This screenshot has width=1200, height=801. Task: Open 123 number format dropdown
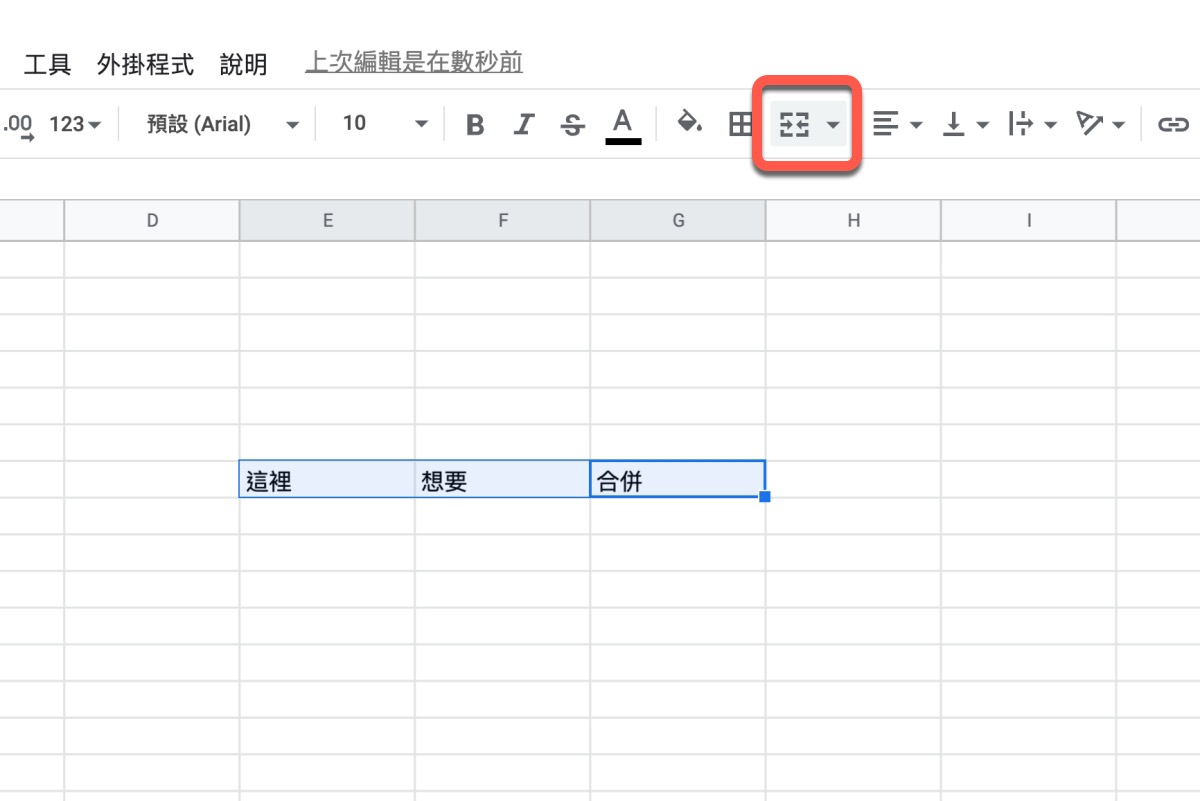coord(75,125)
